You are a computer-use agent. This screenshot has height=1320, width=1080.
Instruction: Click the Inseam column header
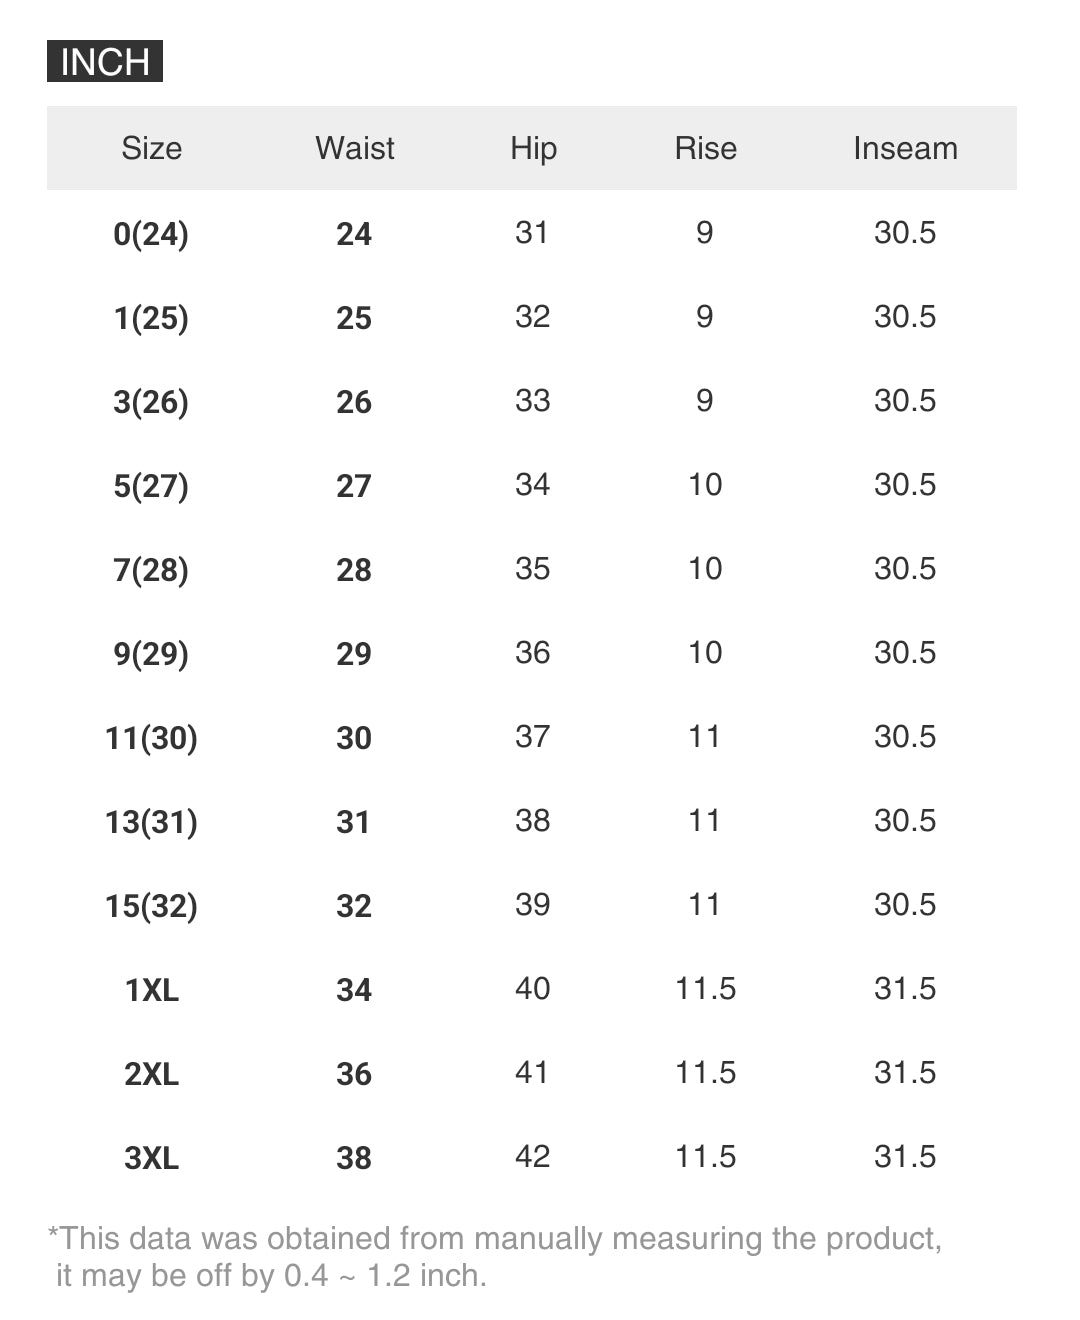[905, 148]
